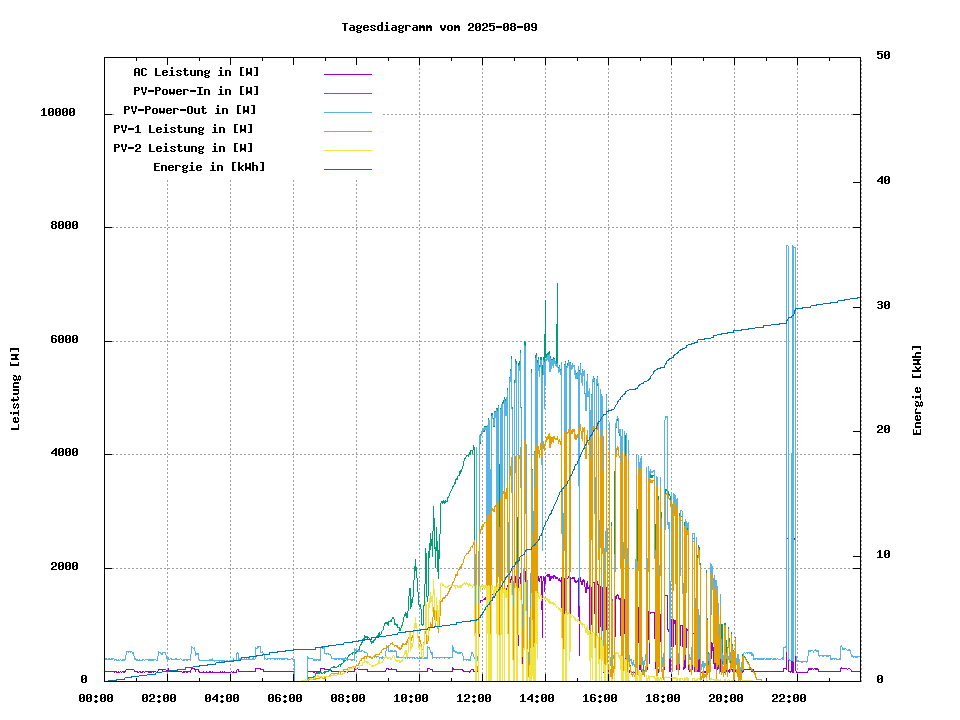Screen dimensions: 960x720
Task: Click the purple AC Leistung legend line
Action: pos(347,74)
